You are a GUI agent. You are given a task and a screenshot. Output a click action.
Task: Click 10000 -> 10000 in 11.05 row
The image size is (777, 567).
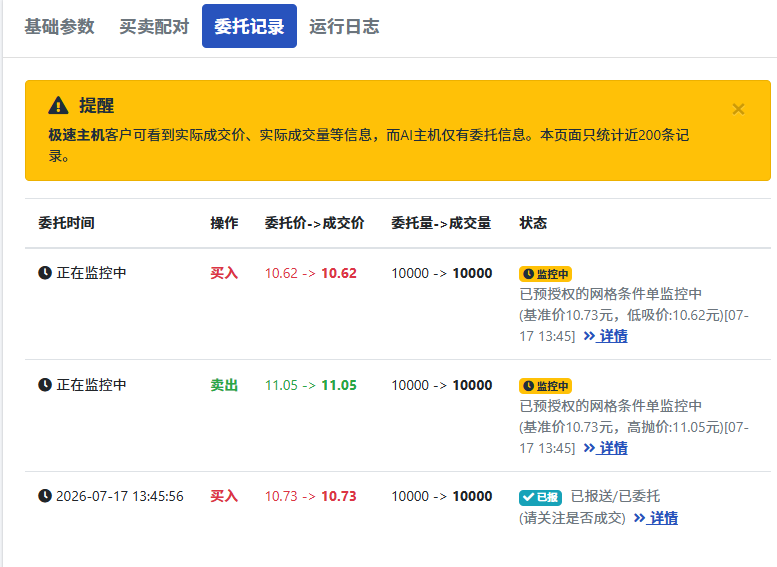click(x=442, y=385)
